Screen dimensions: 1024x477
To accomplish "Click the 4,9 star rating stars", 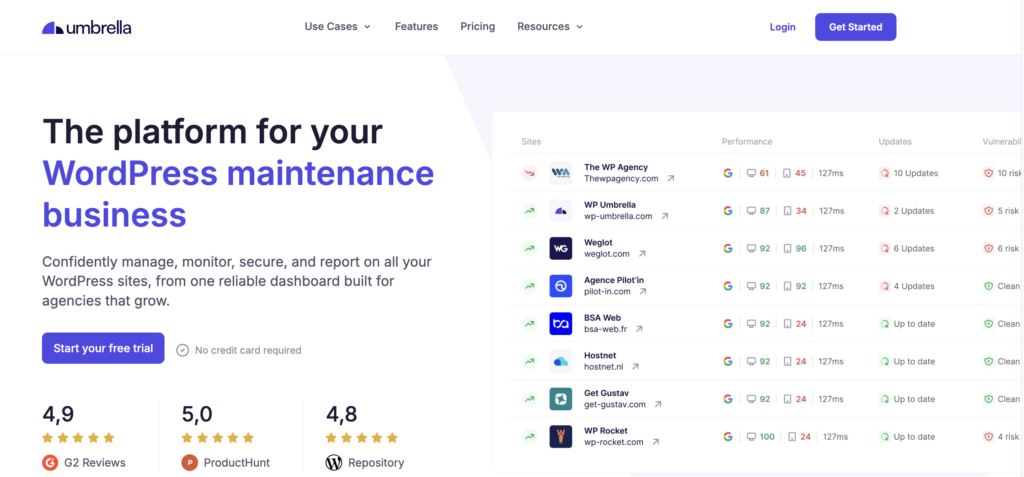I will click(x=78, y=438).
